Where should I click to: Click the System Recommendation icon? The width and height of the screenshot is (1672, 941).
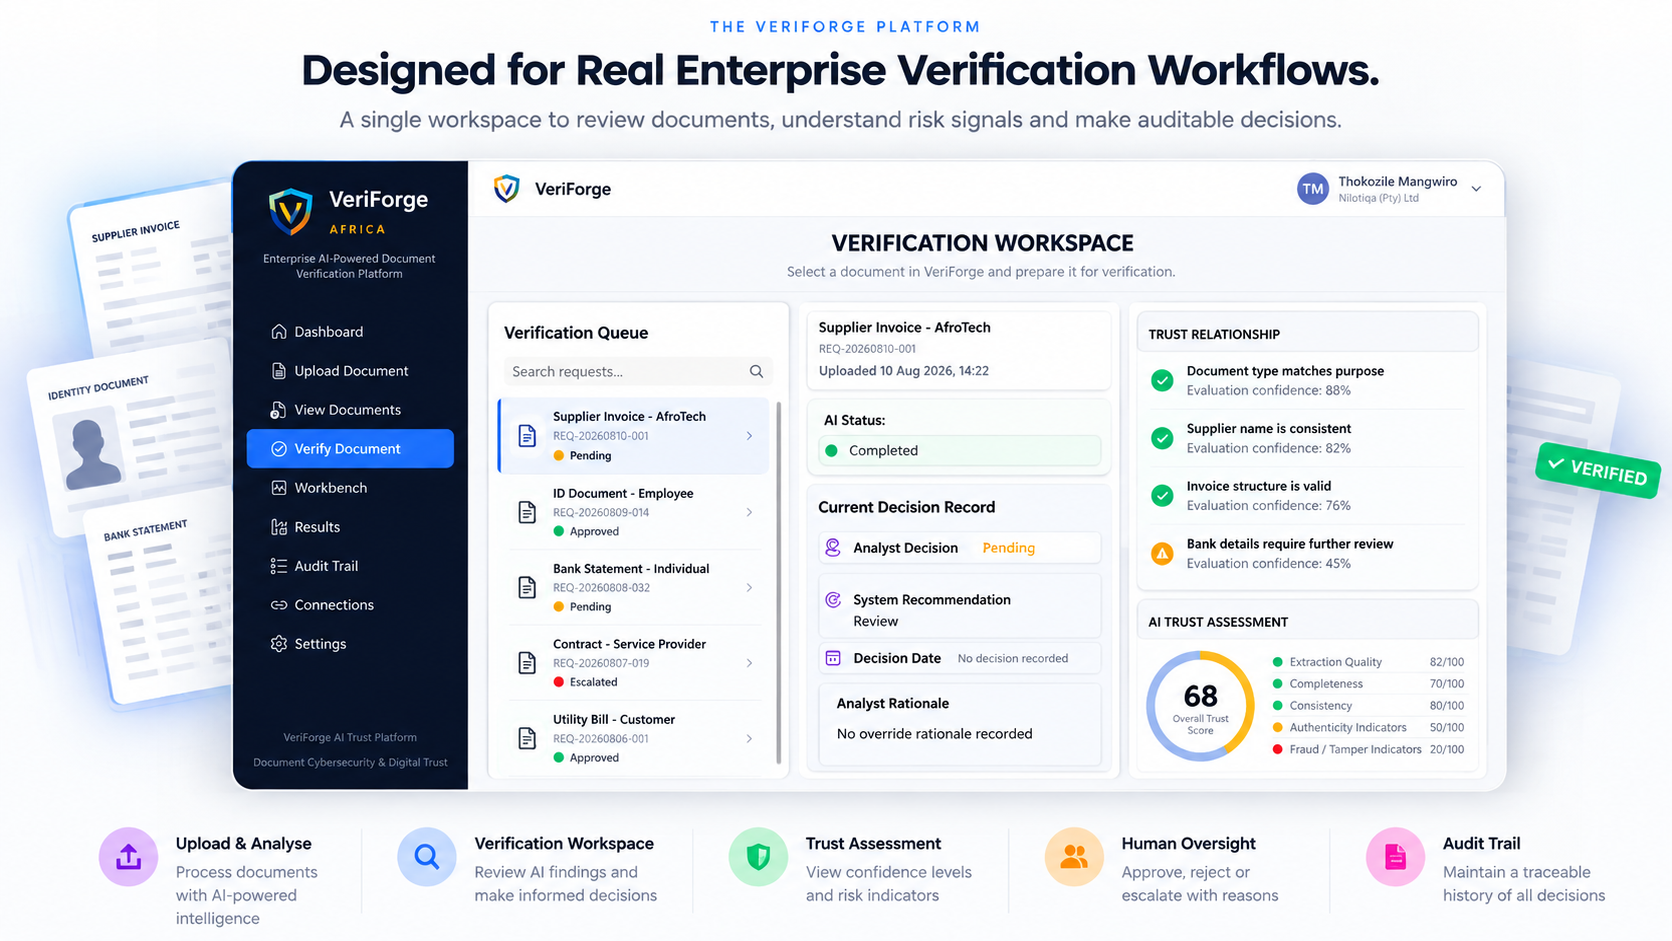click(x=833, y=600)
